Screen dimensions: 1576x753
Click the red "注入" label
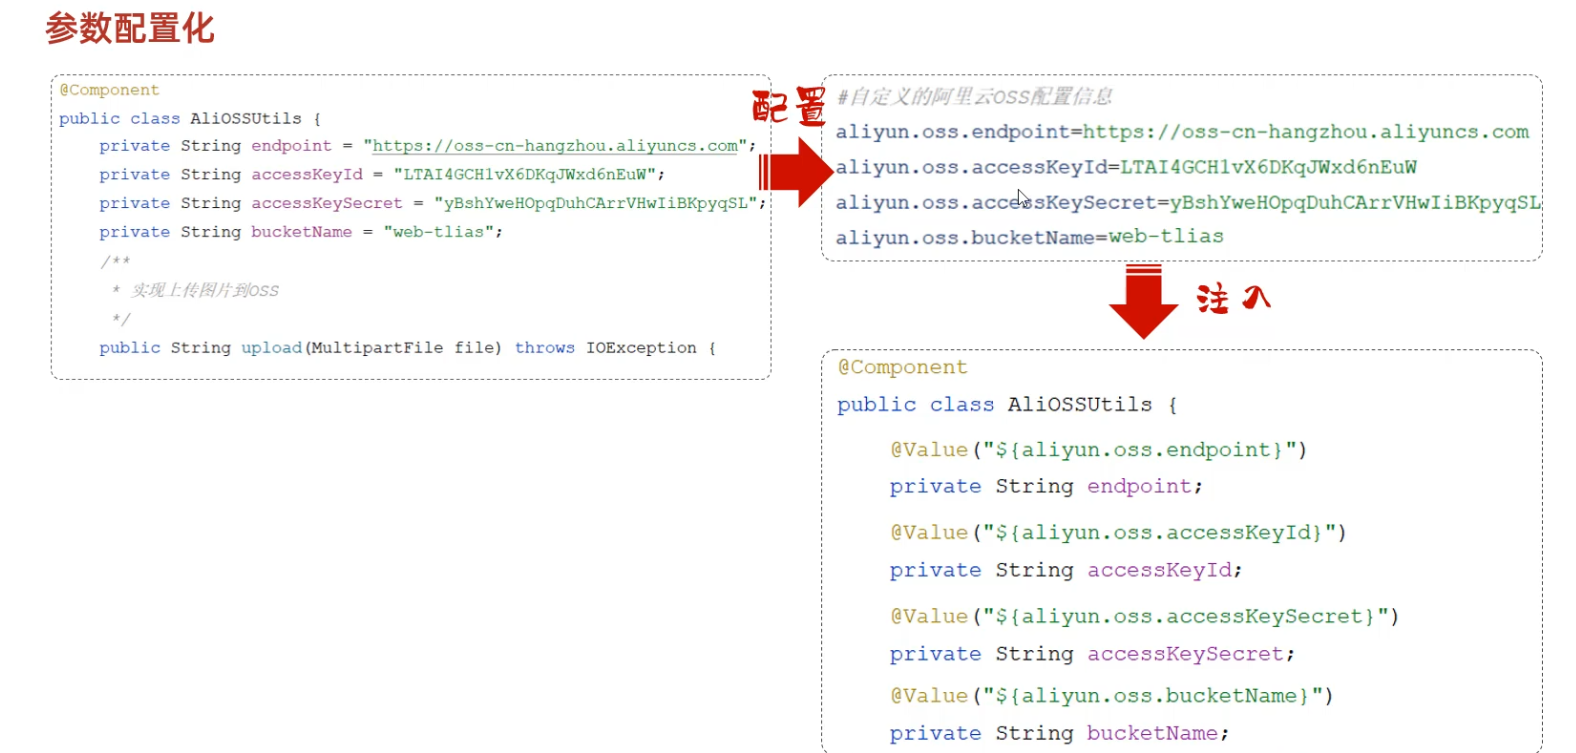1234,298
